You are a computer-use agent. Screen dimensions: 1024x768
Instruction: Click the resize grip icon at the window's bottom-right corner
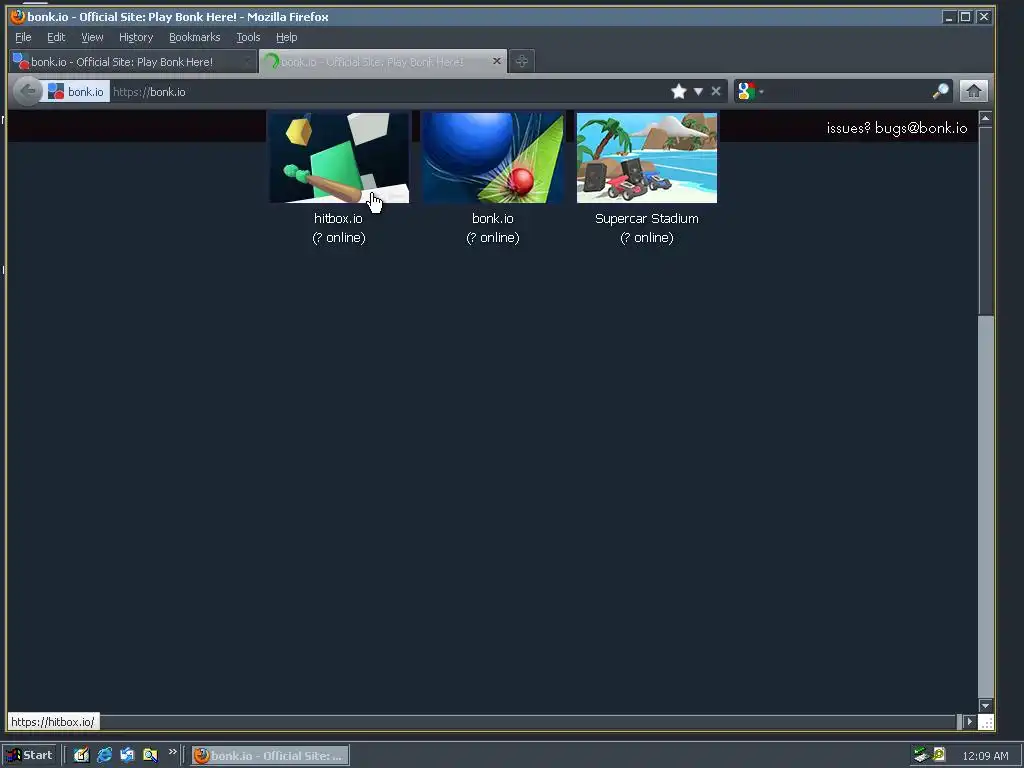pos(986,722)
